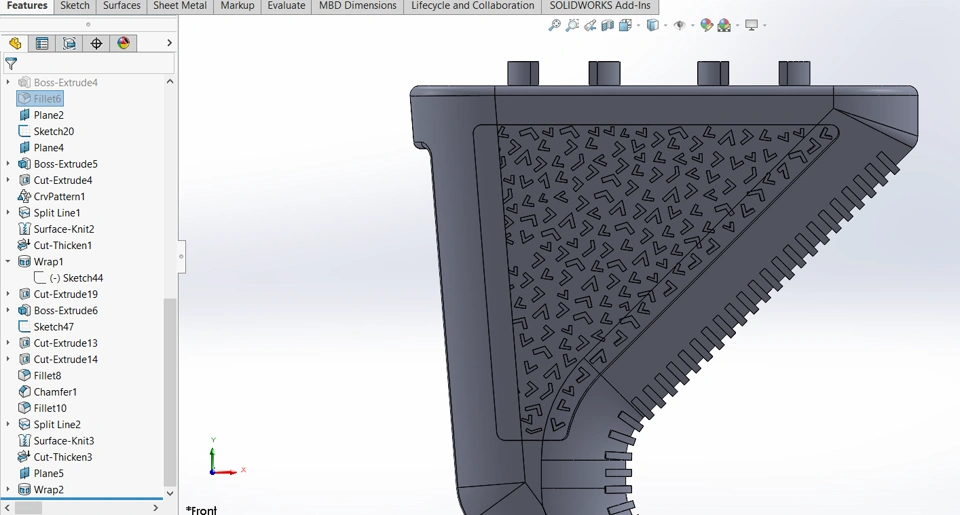Screen dimensions: 960x515
Task: Expand the Wrap2 feature node
Action: (9, 490)
